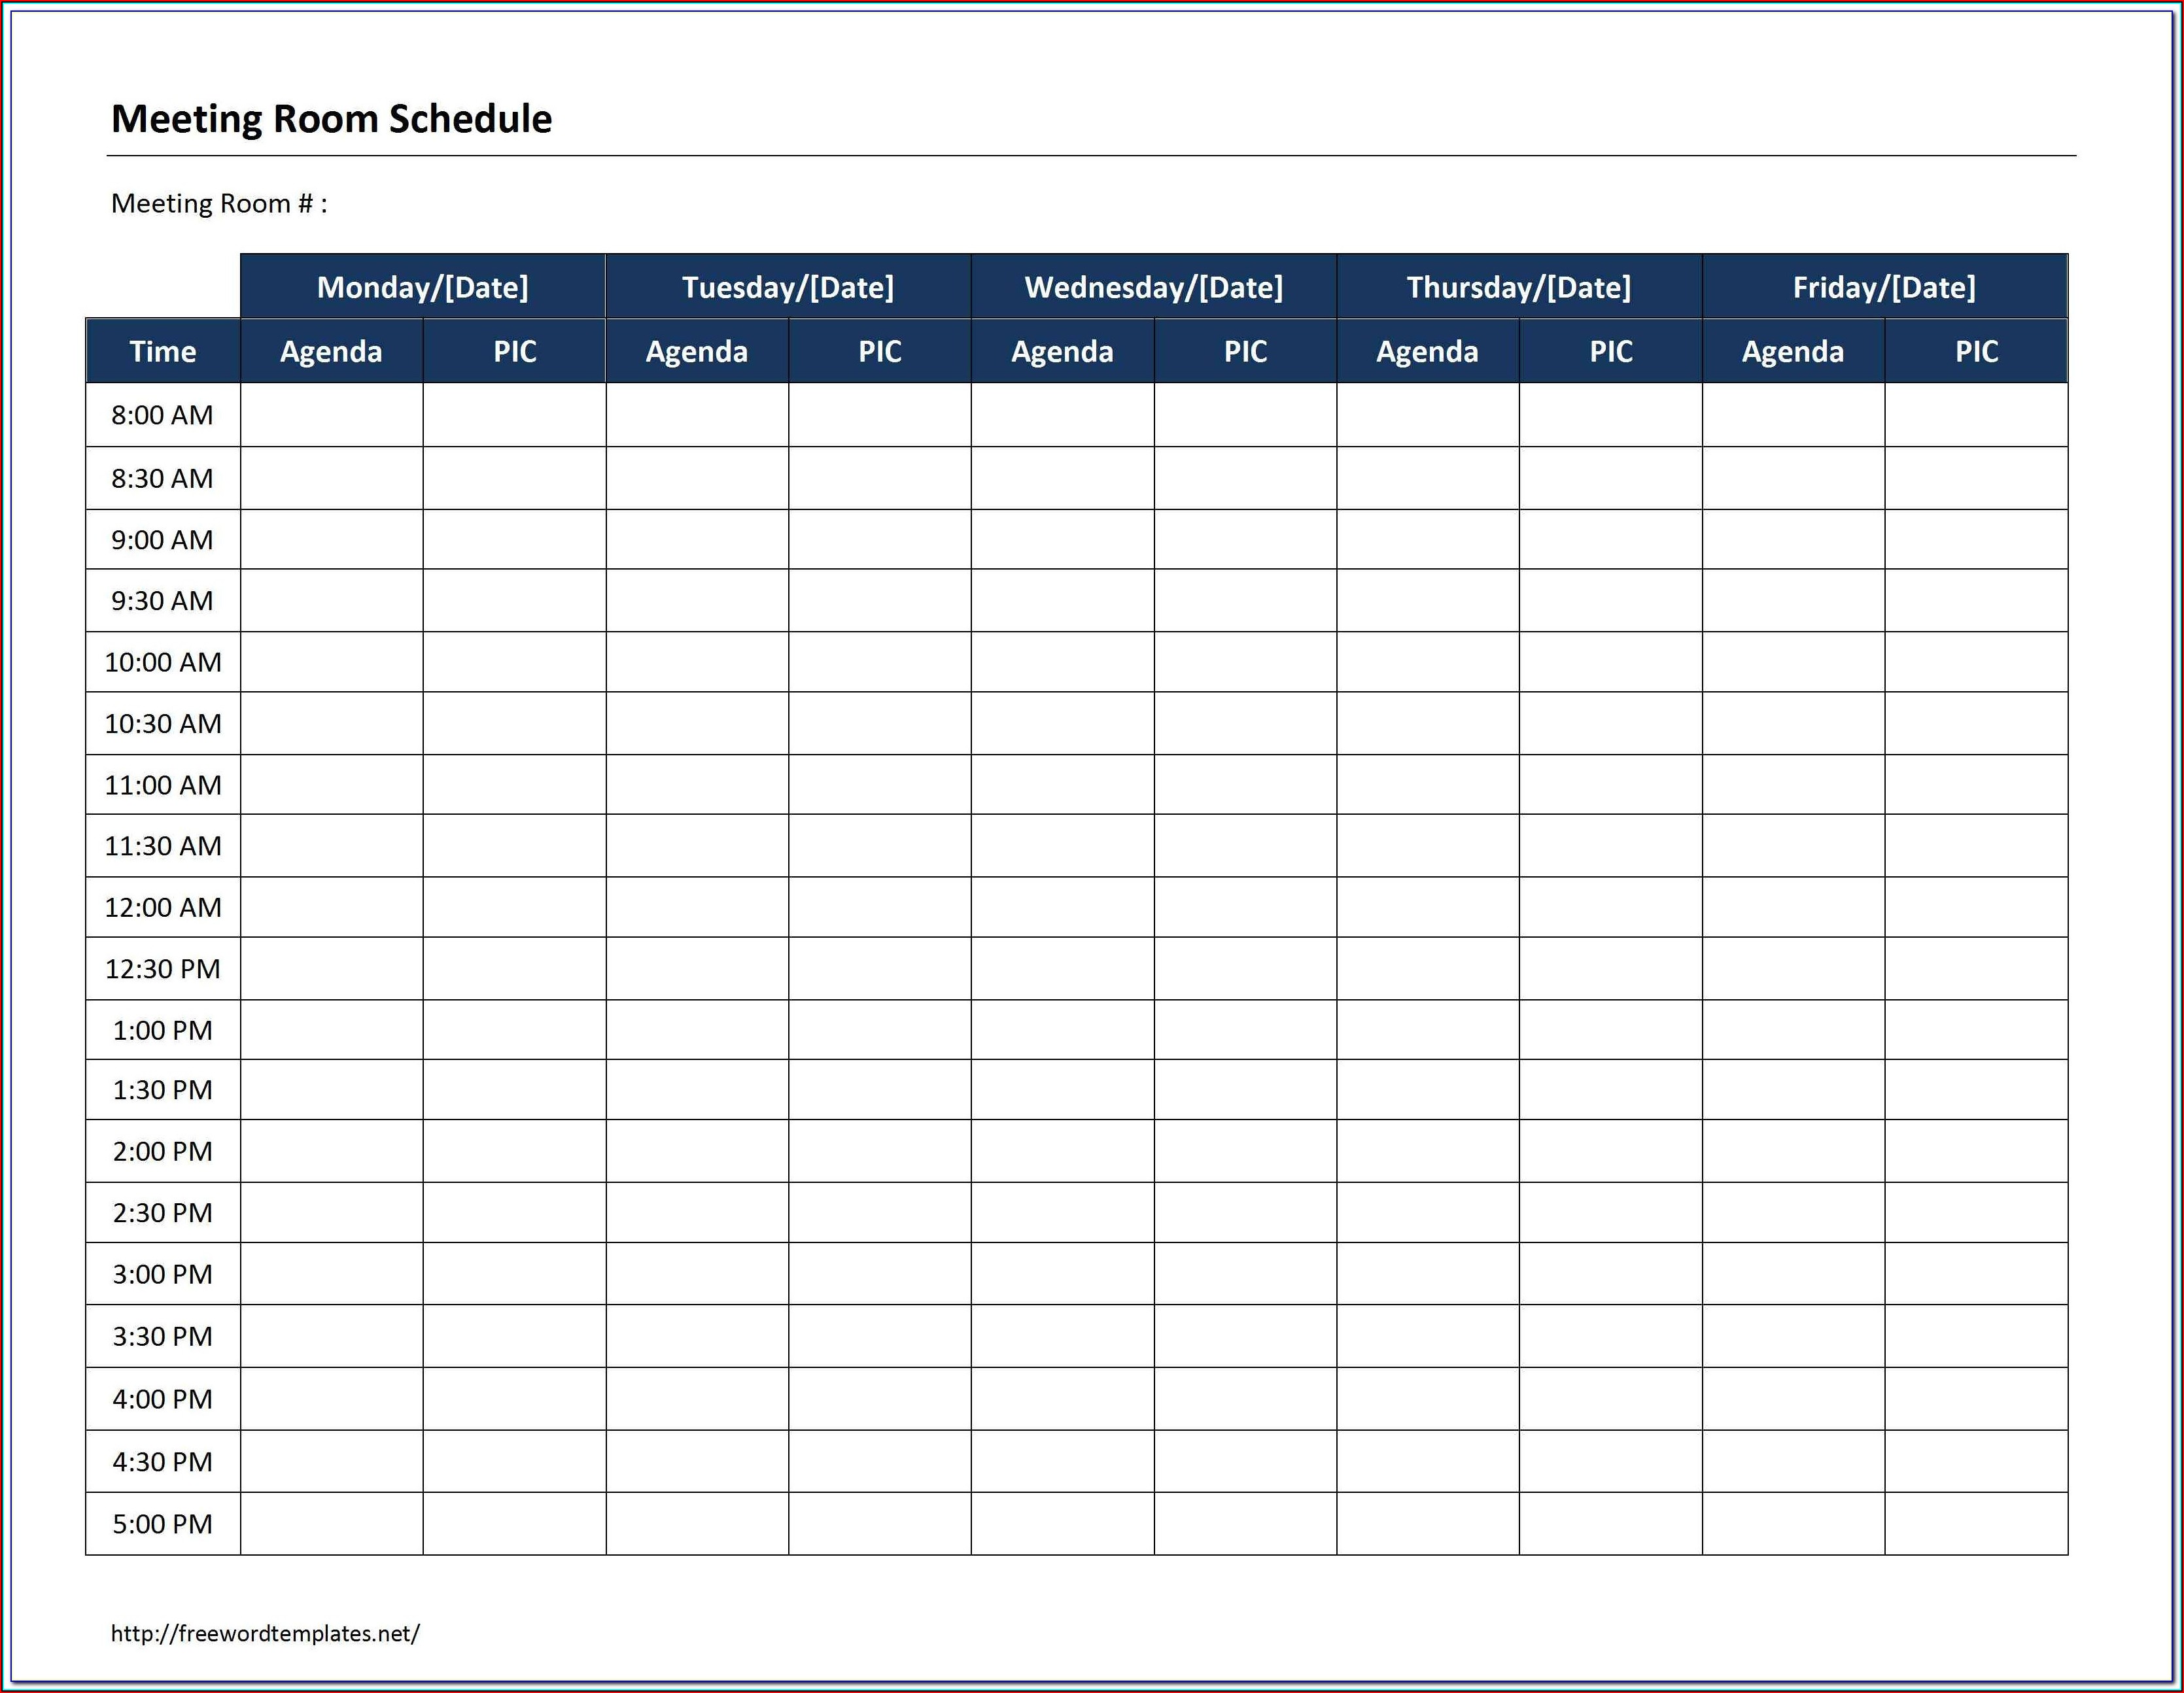Screen dimensions: 2184x1693
Task: Select the Wednesday/[Date] header cell
Action: point(1153,287)
